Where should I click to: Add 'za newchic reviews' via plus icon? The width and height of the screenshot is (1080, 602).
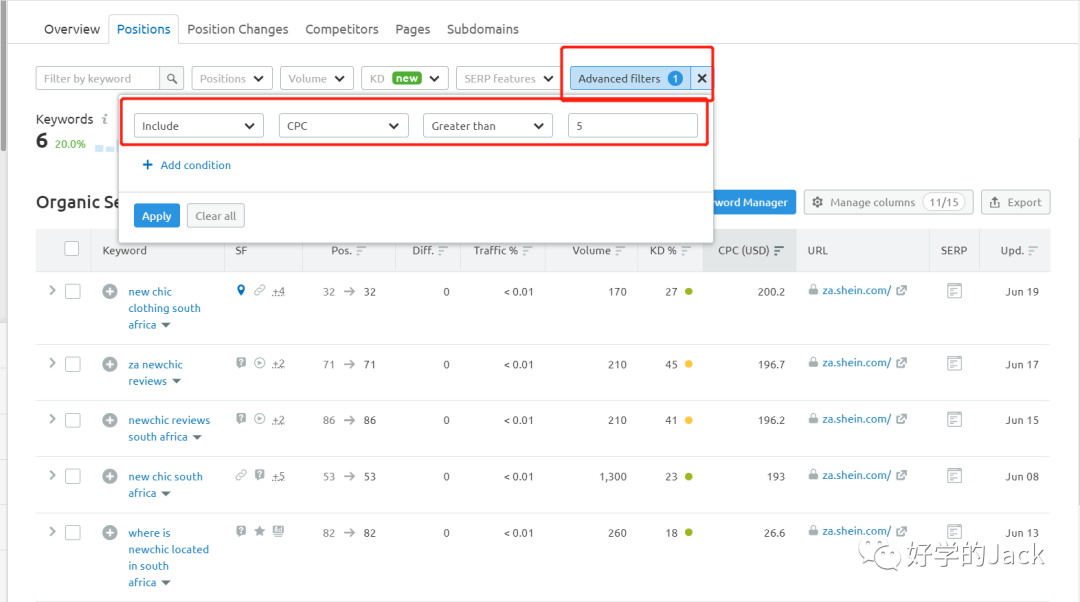110,364
